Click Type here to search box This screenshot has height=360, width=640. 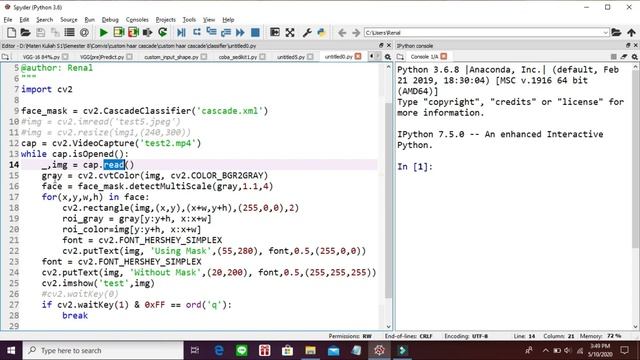point(103,350)
